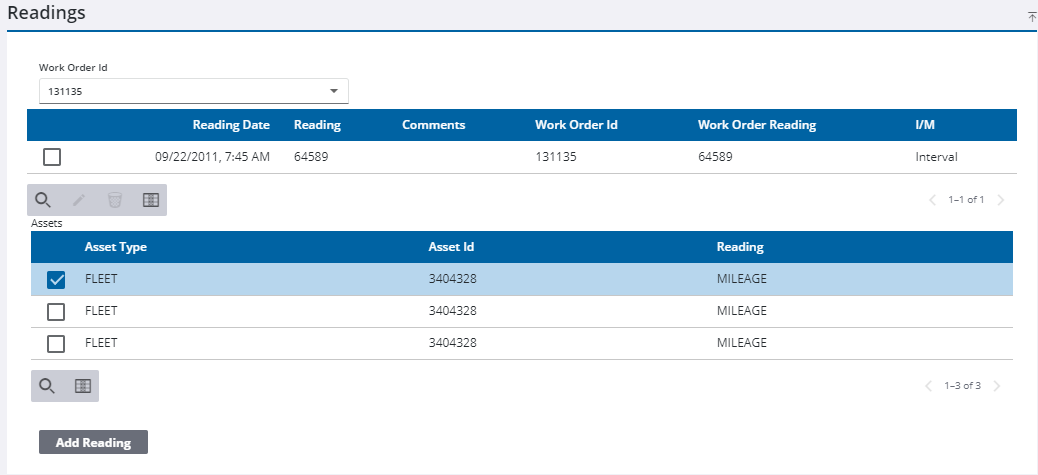
Task: Go to next page of readings
Action: (1001, 200)
